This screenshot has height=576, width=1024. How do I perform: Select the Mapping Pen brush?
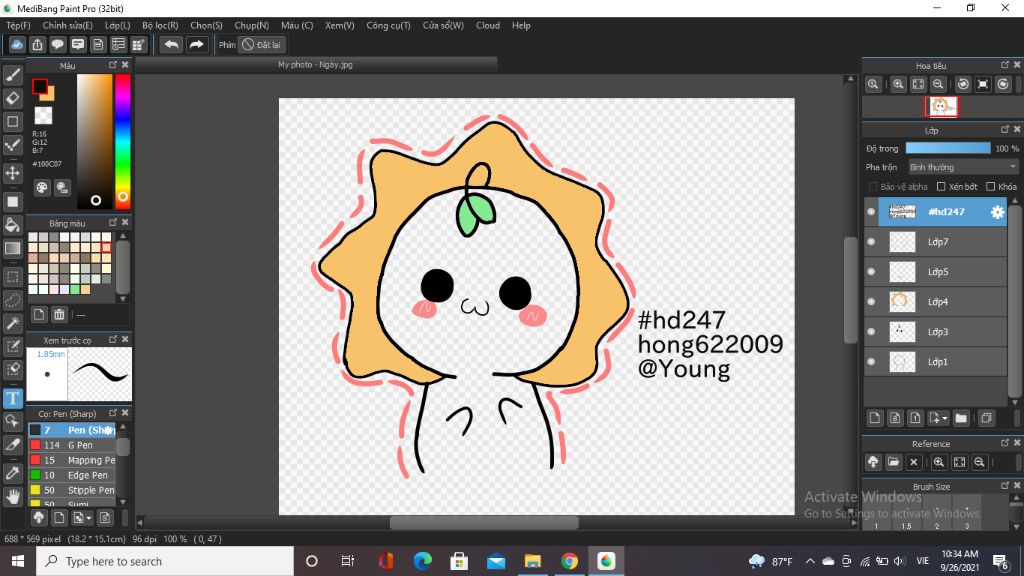coord(72,460)
